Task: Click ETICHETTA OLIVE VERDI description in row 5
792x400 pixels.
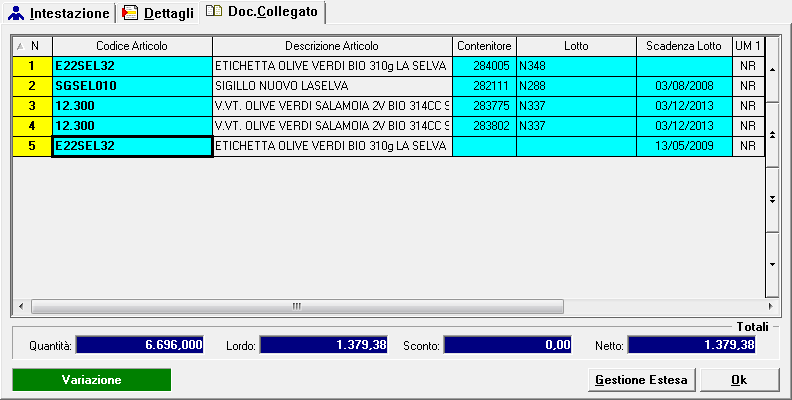Action: pos(332,146)
